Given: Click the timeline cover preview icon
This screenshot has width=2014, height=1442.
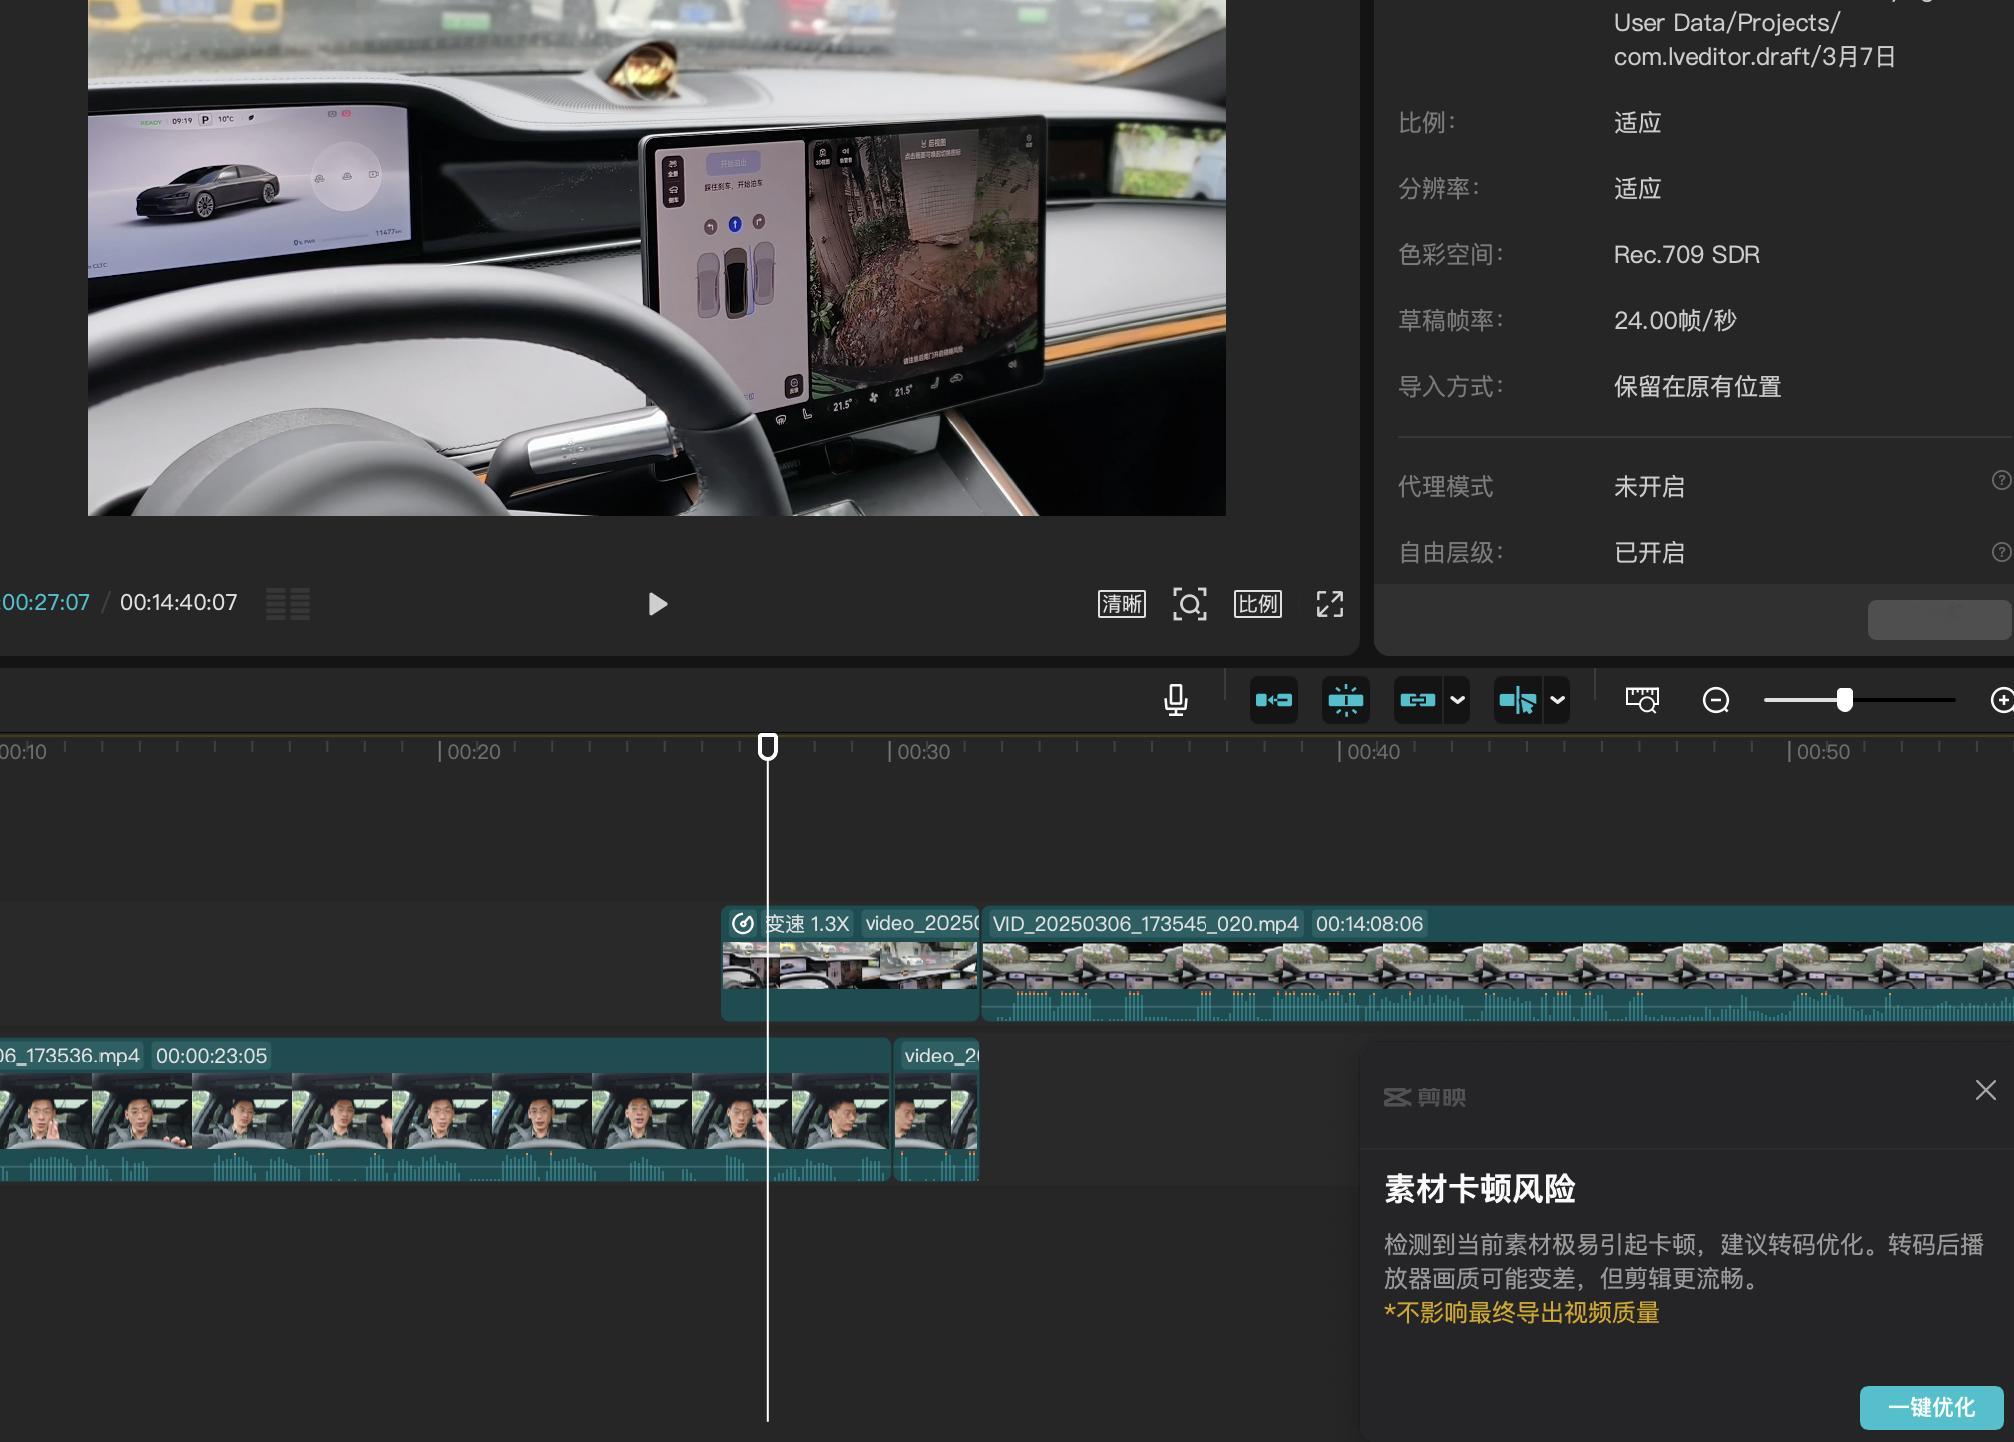Looking at the screenshot, I should (1642, 700).
